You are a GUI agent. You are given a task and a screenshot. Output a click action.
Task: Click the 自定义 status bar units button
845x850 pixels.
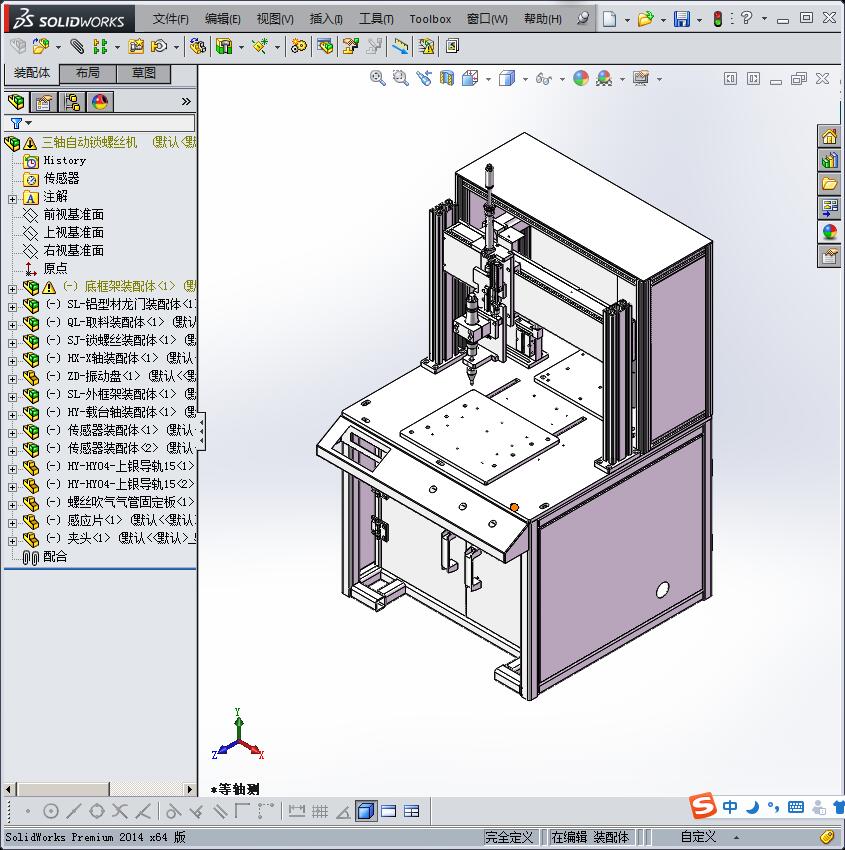coord(698,837)
